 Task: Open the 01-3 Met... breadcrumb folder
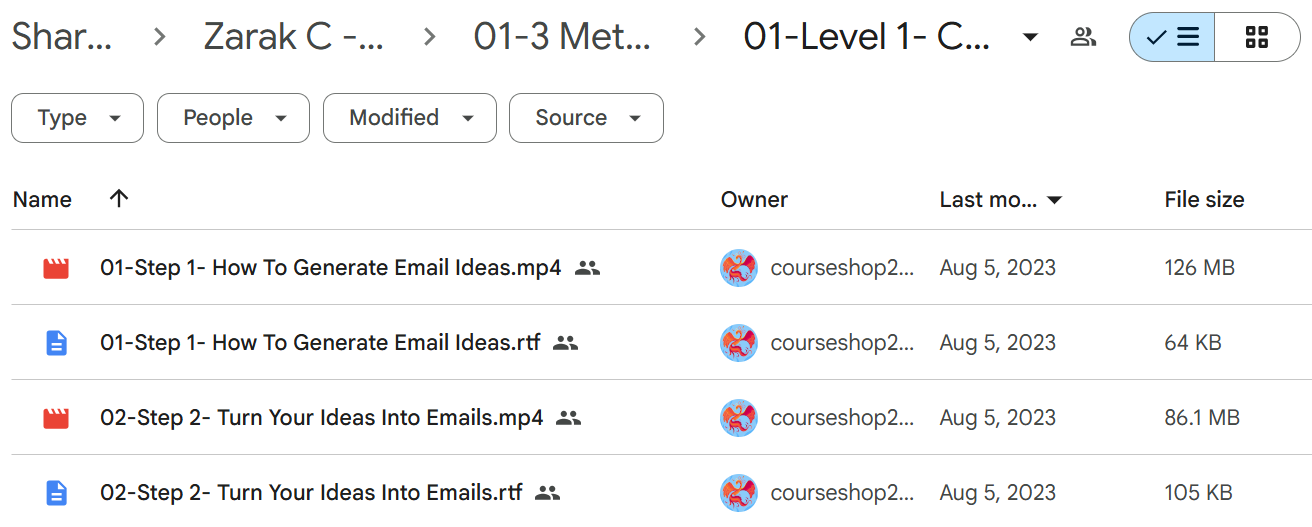pyautogui.click(x=563, y=38)
